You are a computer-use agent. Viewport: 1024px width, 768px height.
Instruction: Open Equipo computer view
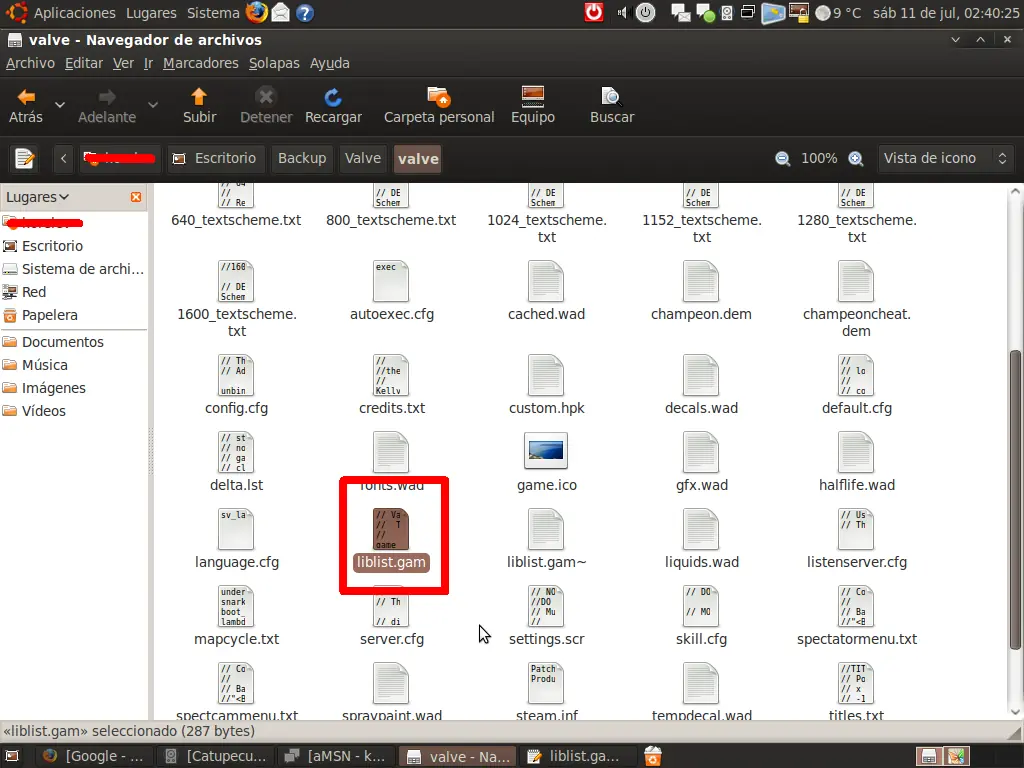click(x=533, y=106)
